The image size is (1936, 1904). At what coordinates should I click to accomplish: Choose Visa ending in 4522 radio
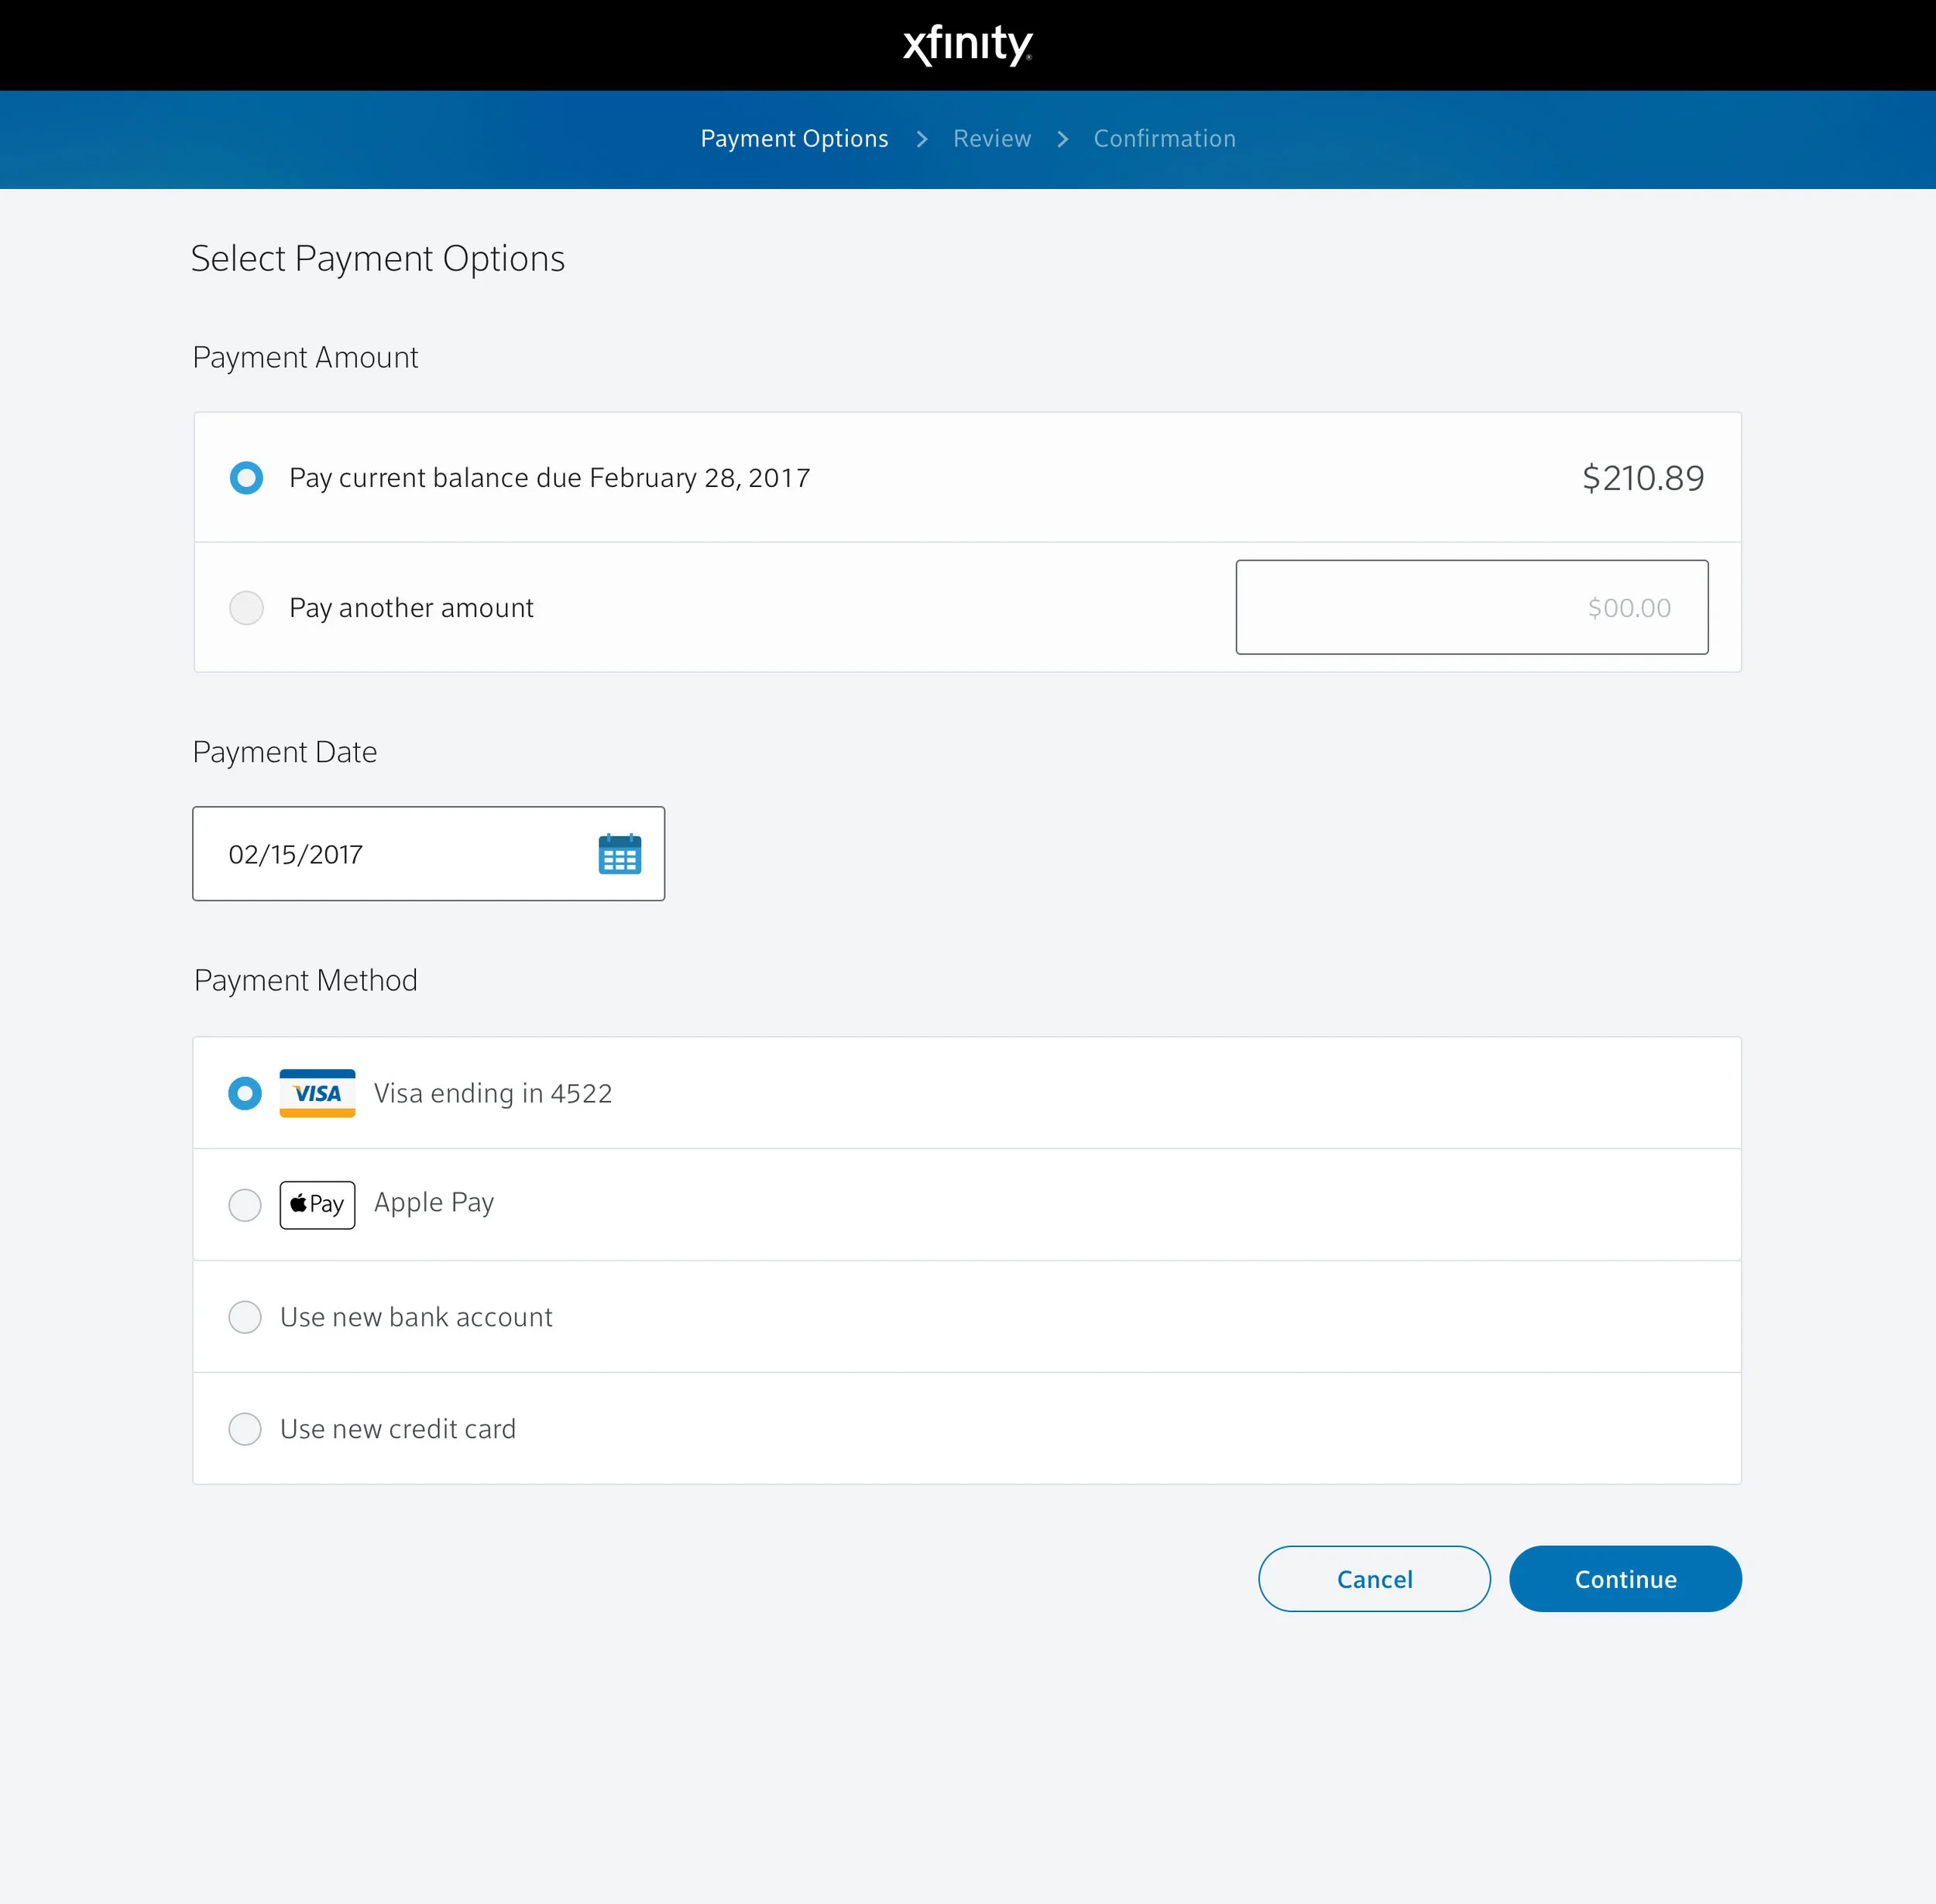pyautogui.click(x=245, y=1093)
